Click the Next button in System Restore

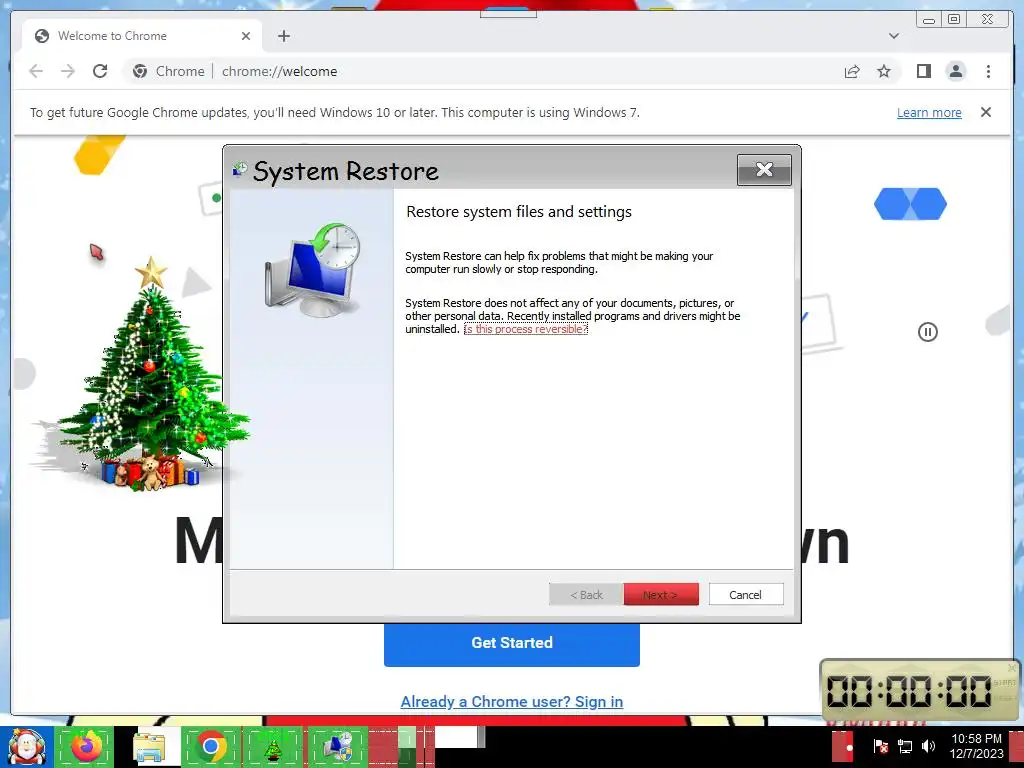click(661, 594)
